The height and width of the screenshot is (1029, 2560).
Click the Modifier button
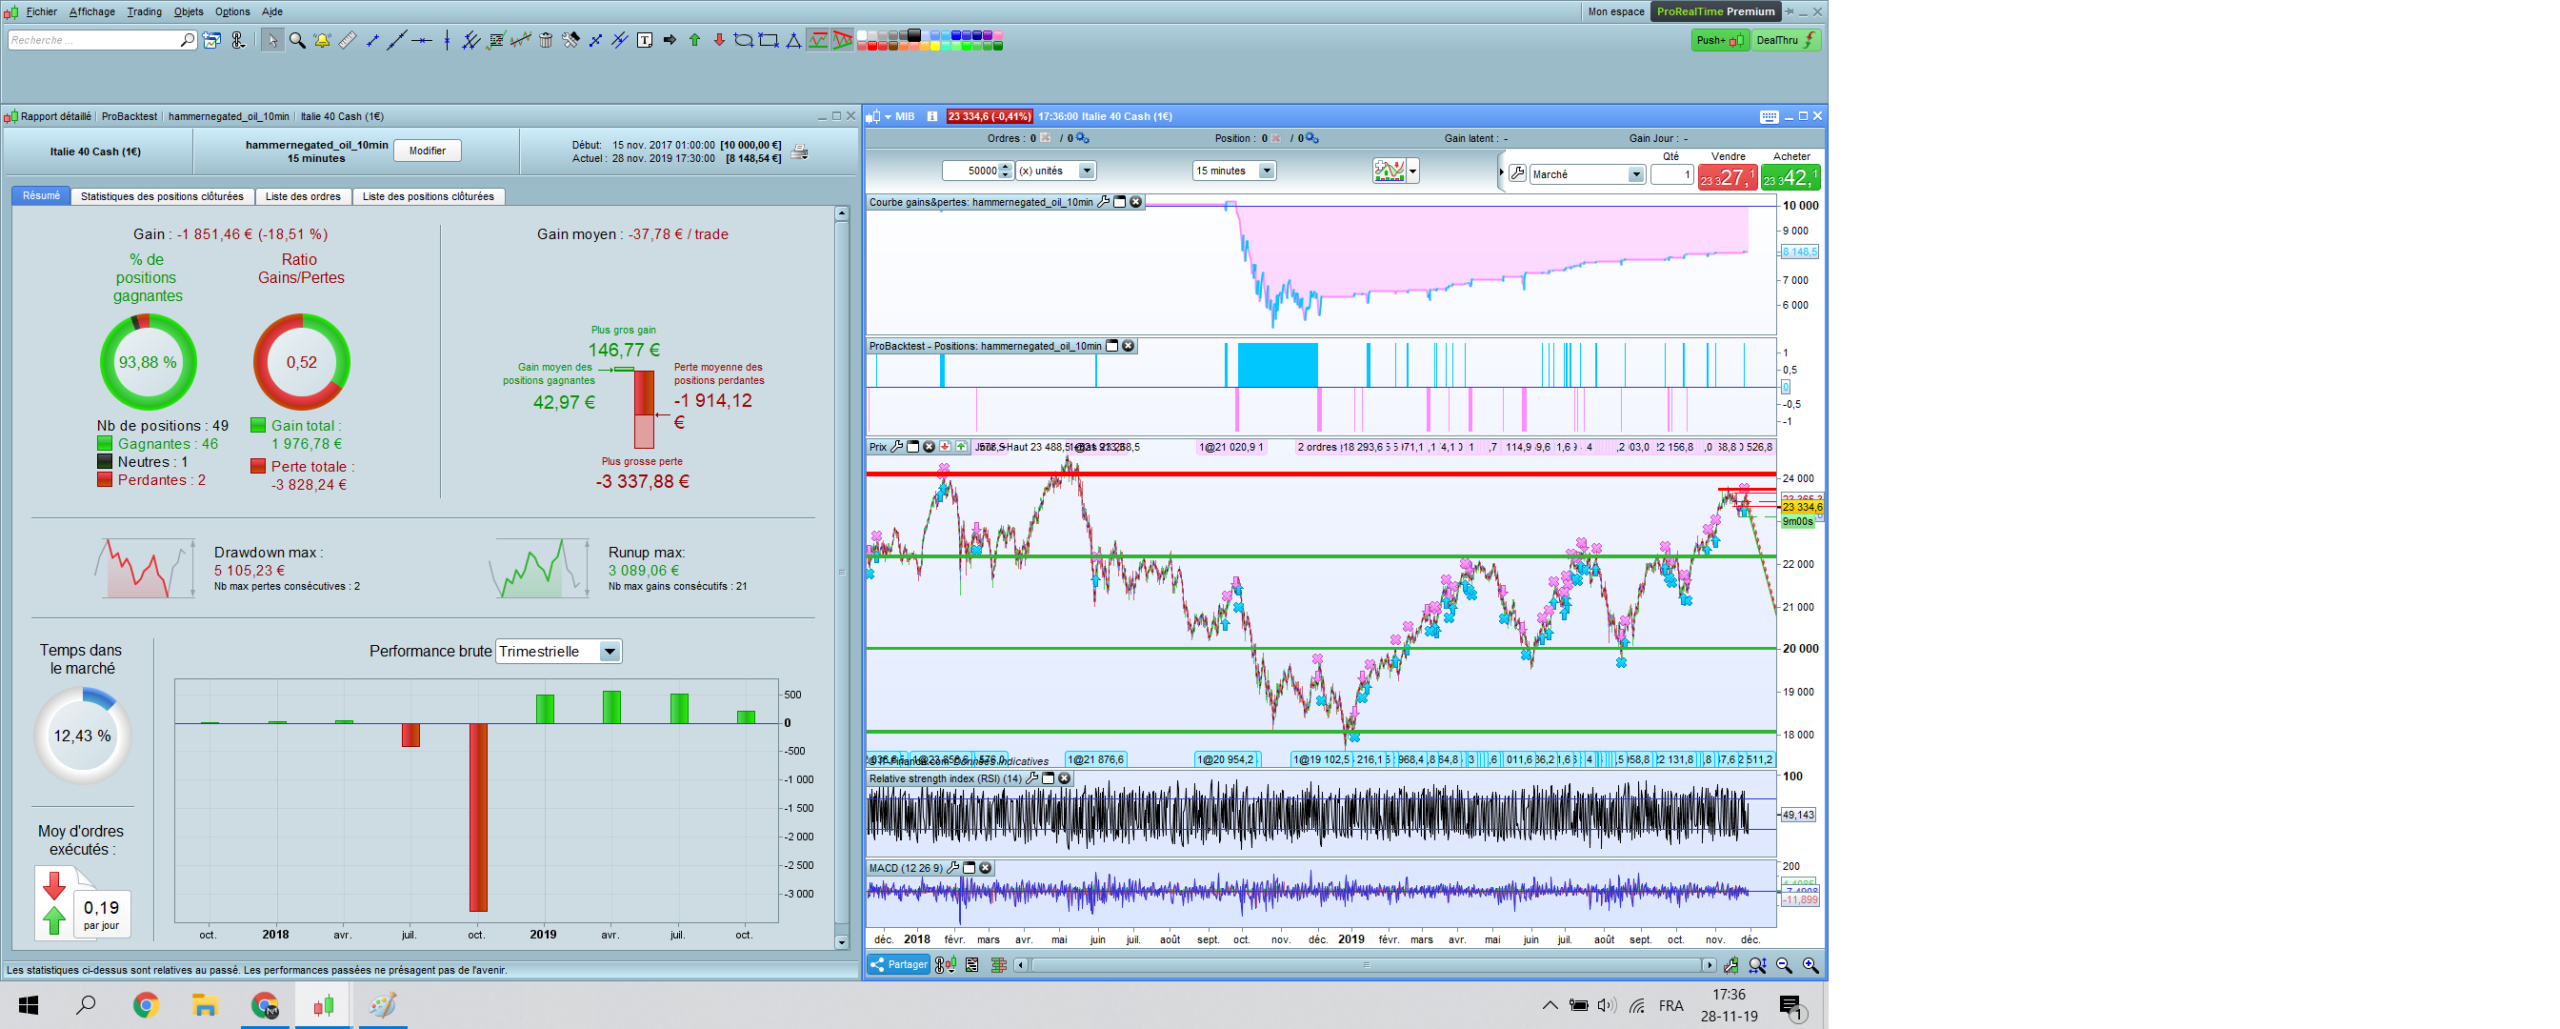click(x=427, y=151)
